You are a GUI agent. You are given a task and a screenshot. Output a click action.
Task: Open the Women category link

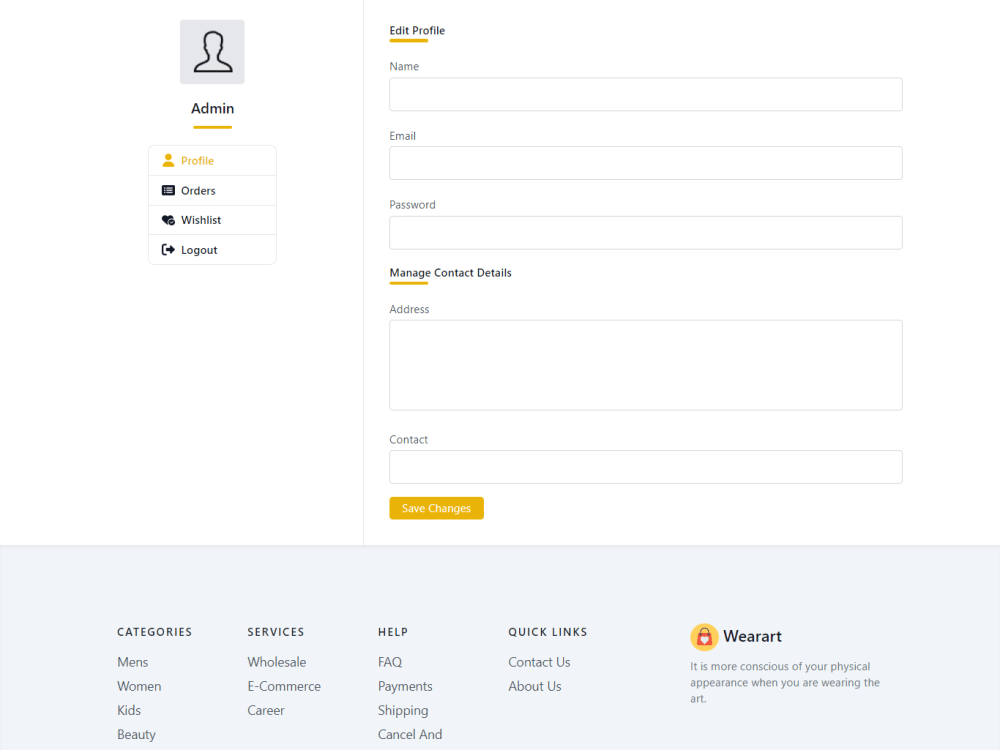tap(139, 686)
